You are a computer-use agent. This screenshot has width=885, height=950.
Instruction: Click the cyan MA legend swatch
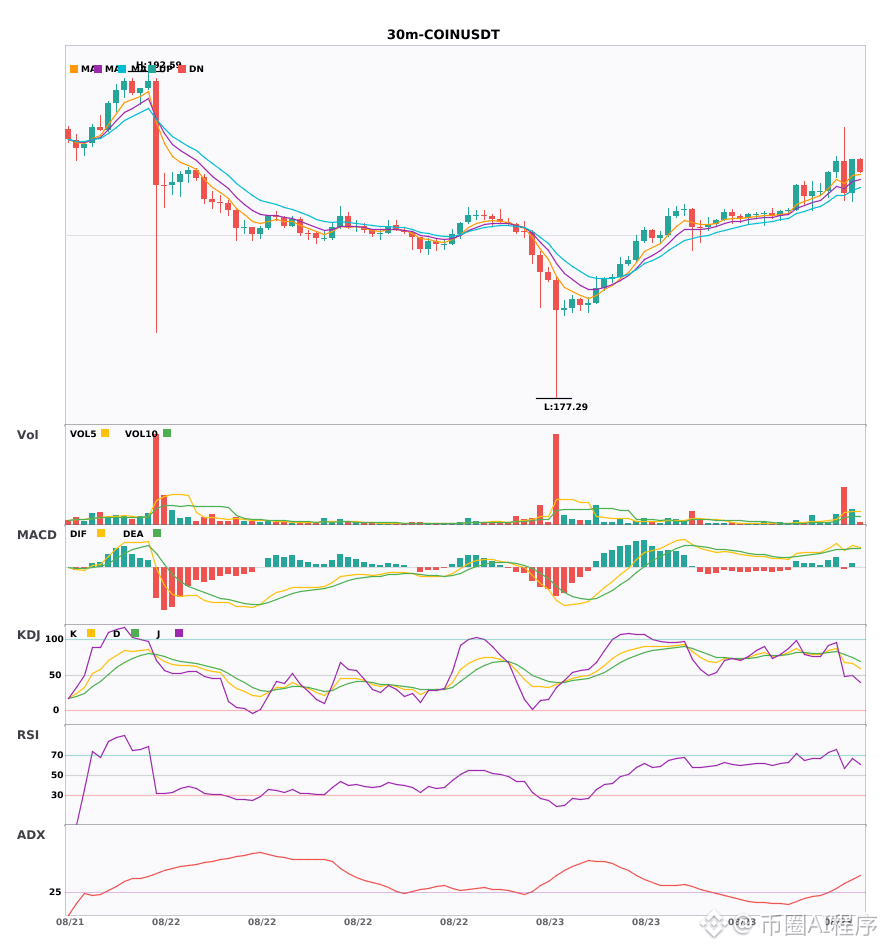[x=122, y=69]
